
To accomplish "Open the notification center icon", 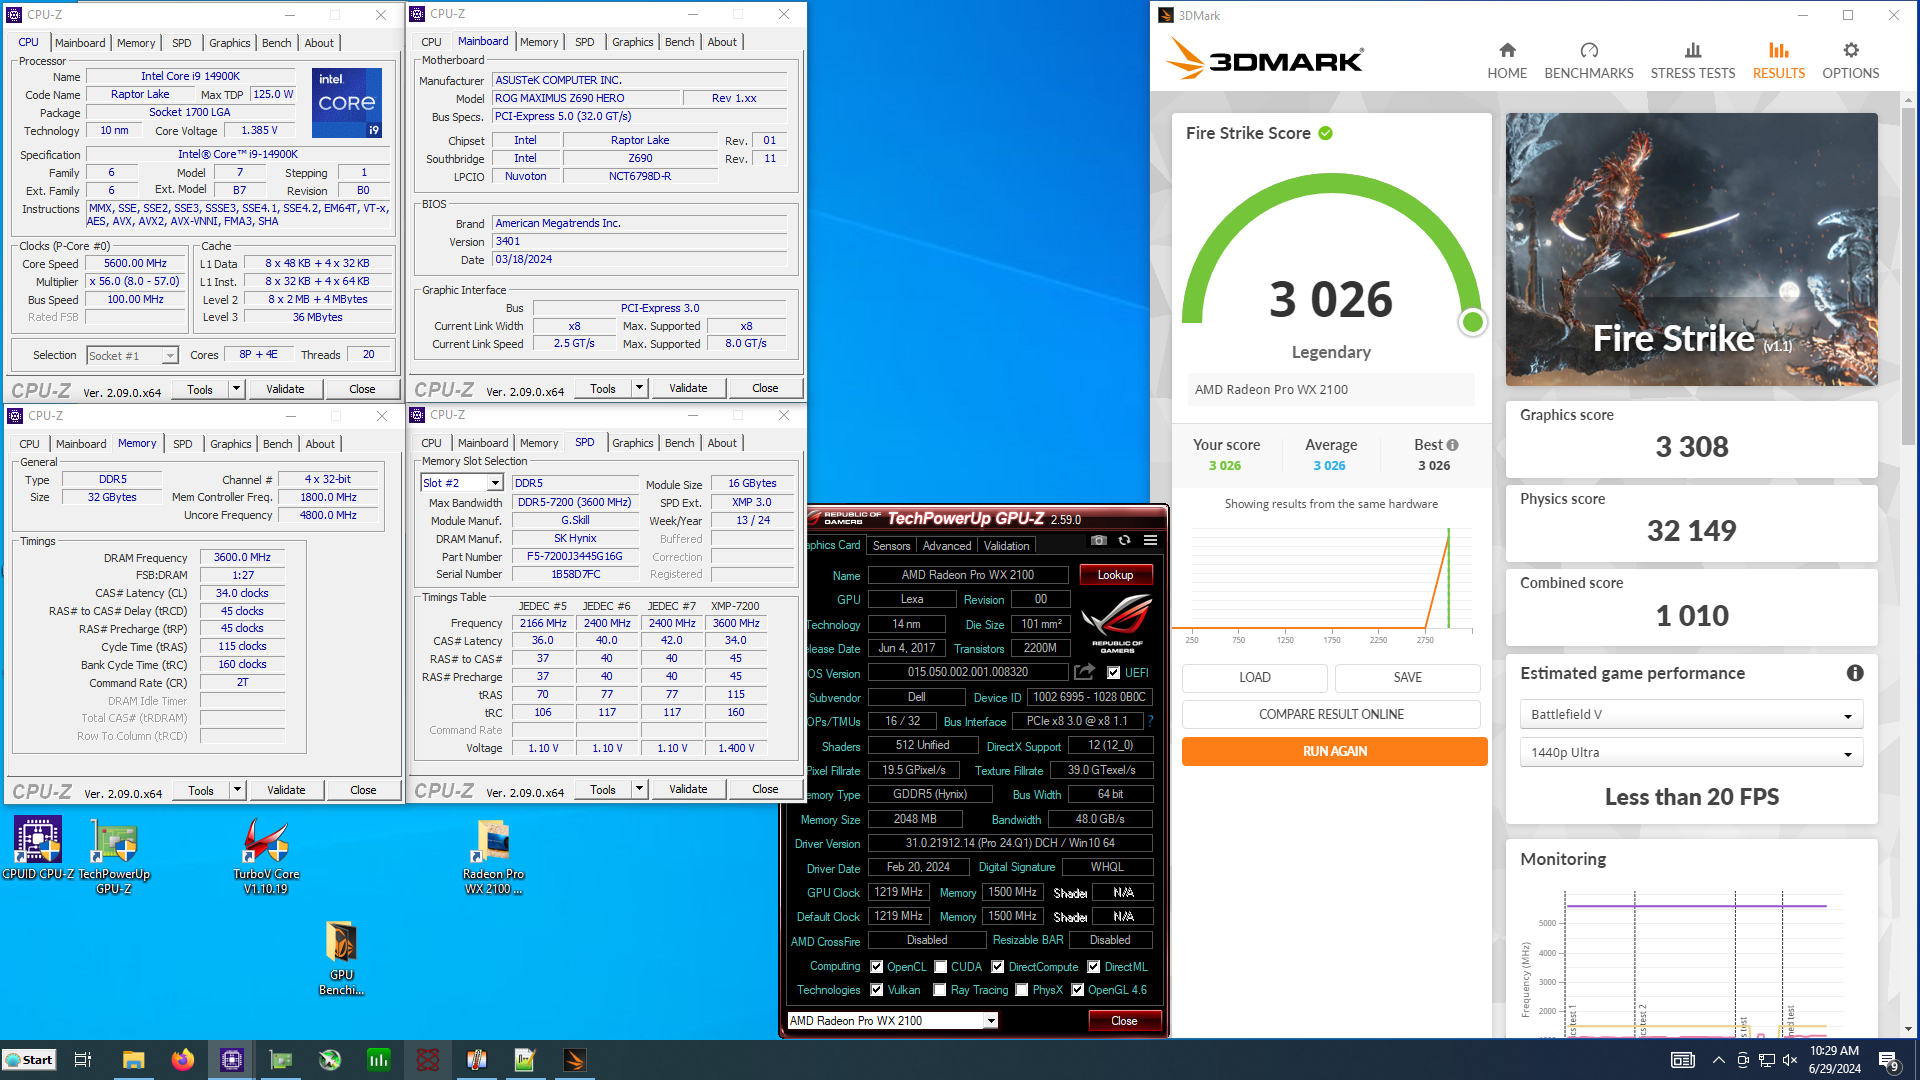I will point(1889,1060).
